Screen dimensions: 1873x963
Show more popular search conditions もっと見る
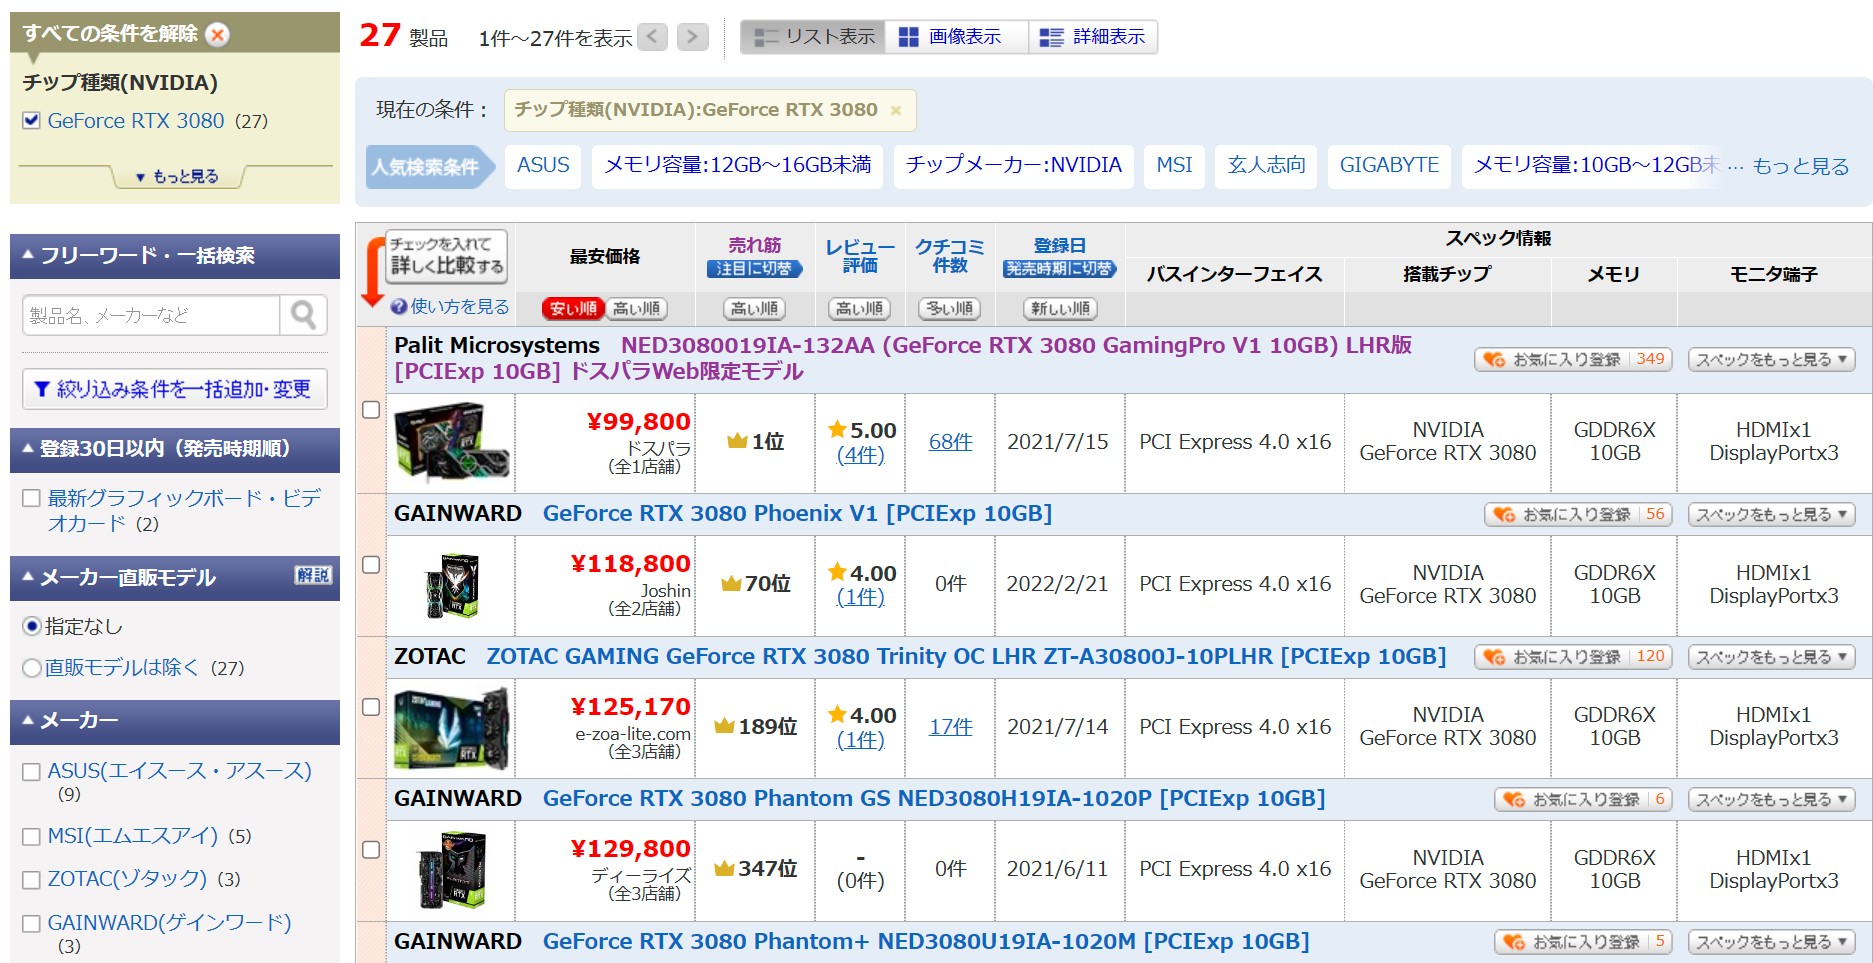click(x=1801, y=167)
